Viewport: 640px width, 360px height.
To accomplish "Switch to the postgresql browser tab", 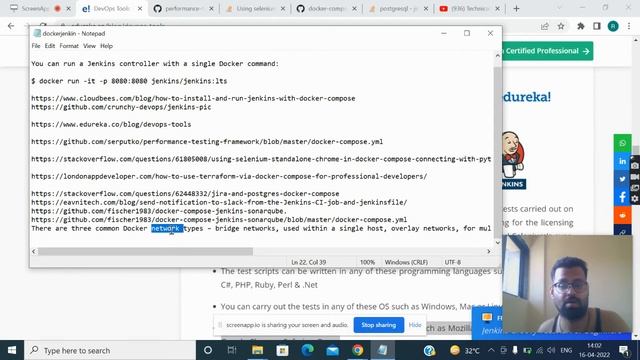I will (x=398, y=8).
